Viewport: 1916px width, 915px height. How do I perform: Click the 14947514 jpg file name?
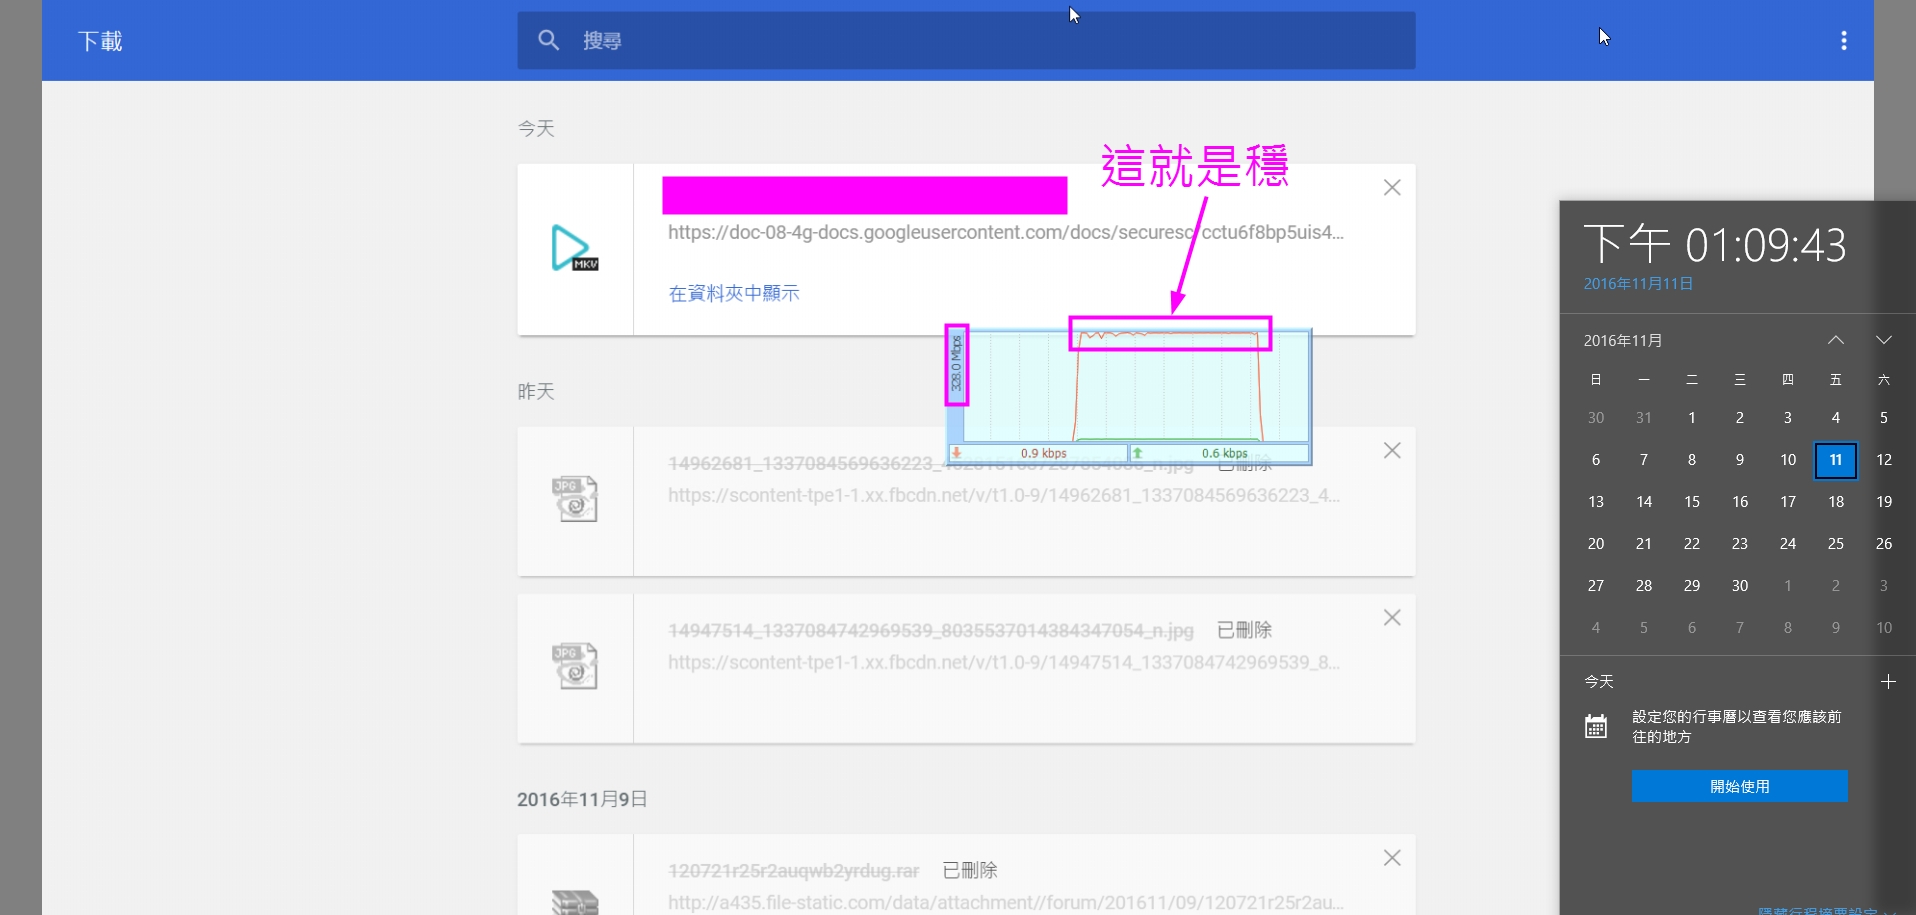(931, 630)
